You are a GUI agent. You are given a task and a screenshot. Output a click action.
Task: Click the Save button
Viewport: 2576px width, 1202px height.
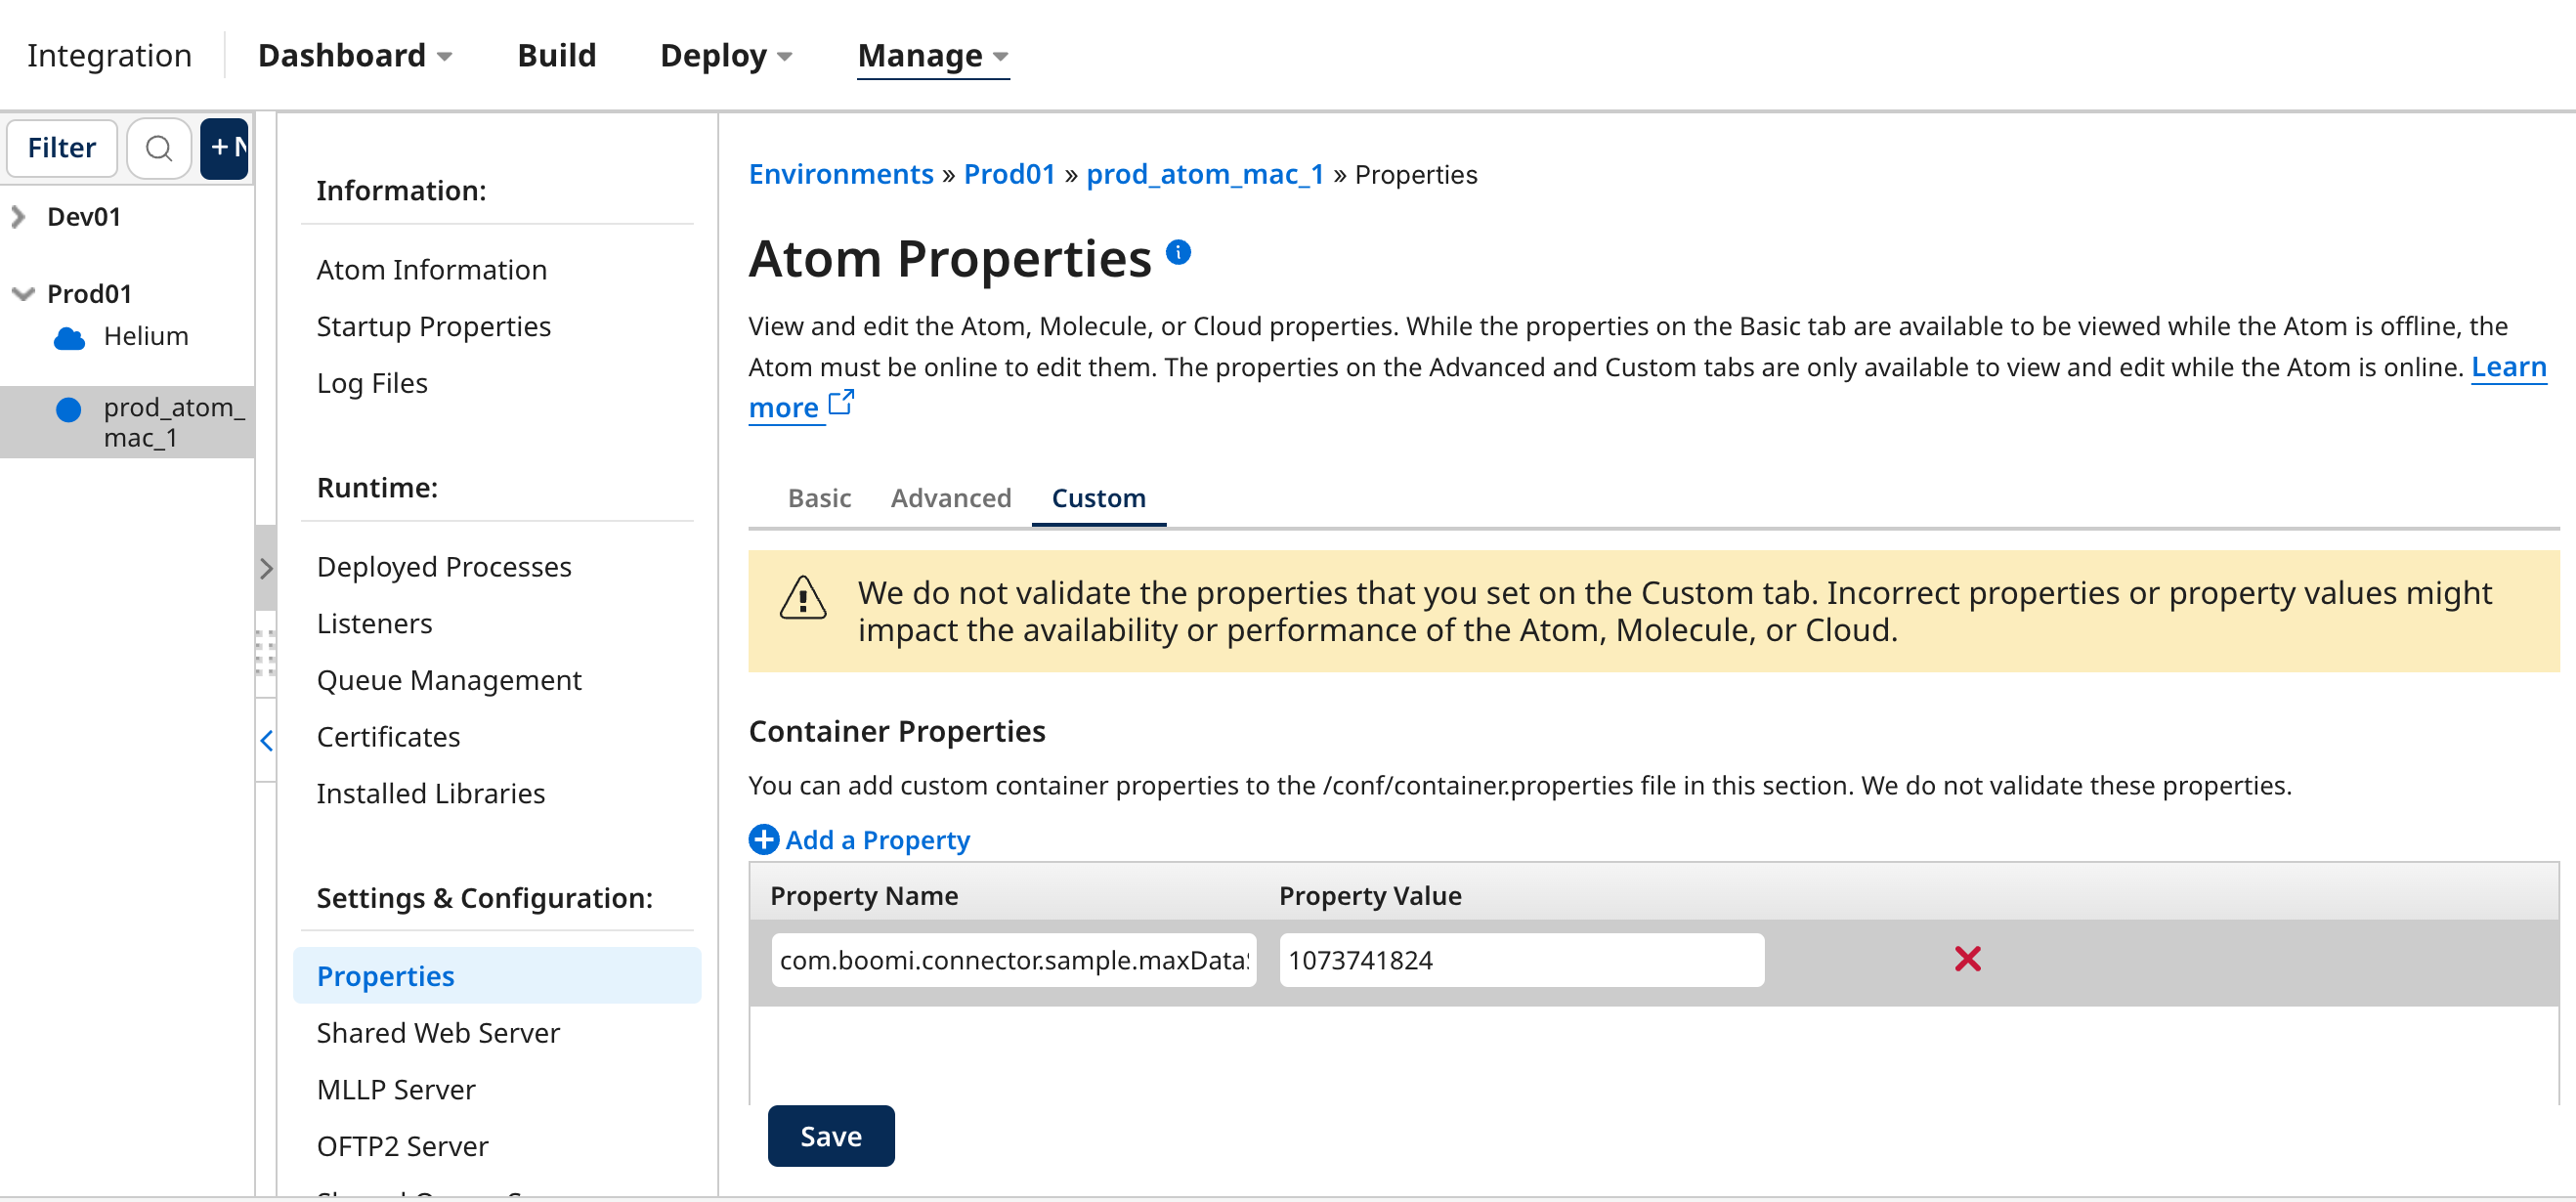830,1135
